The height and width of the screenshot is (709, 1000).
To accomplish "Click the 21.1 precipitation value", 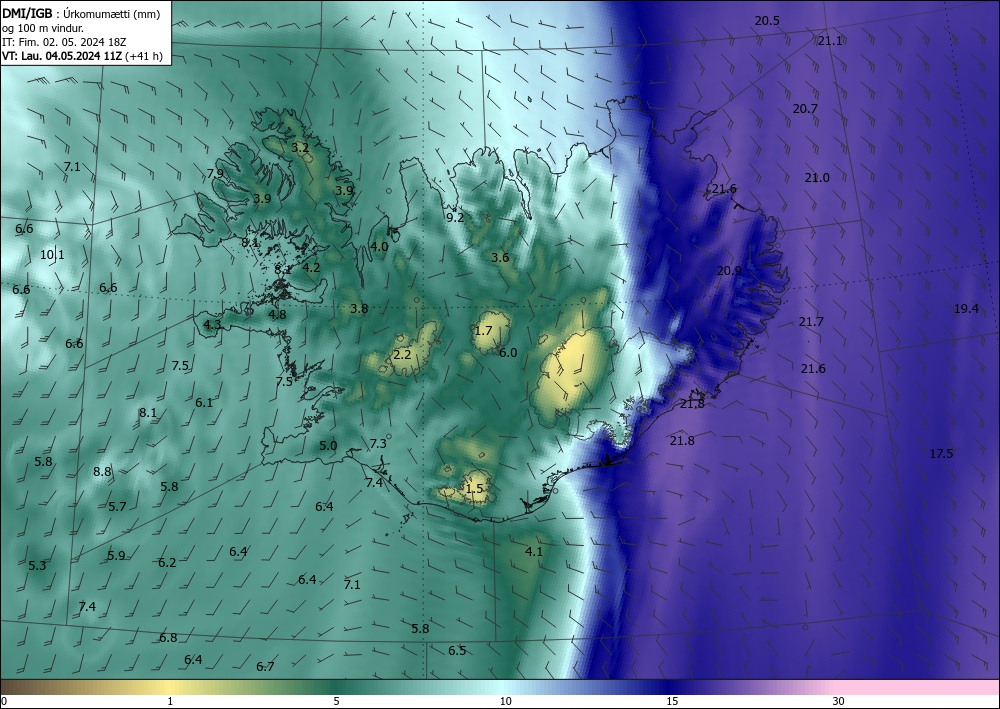I will pos(830,41).
